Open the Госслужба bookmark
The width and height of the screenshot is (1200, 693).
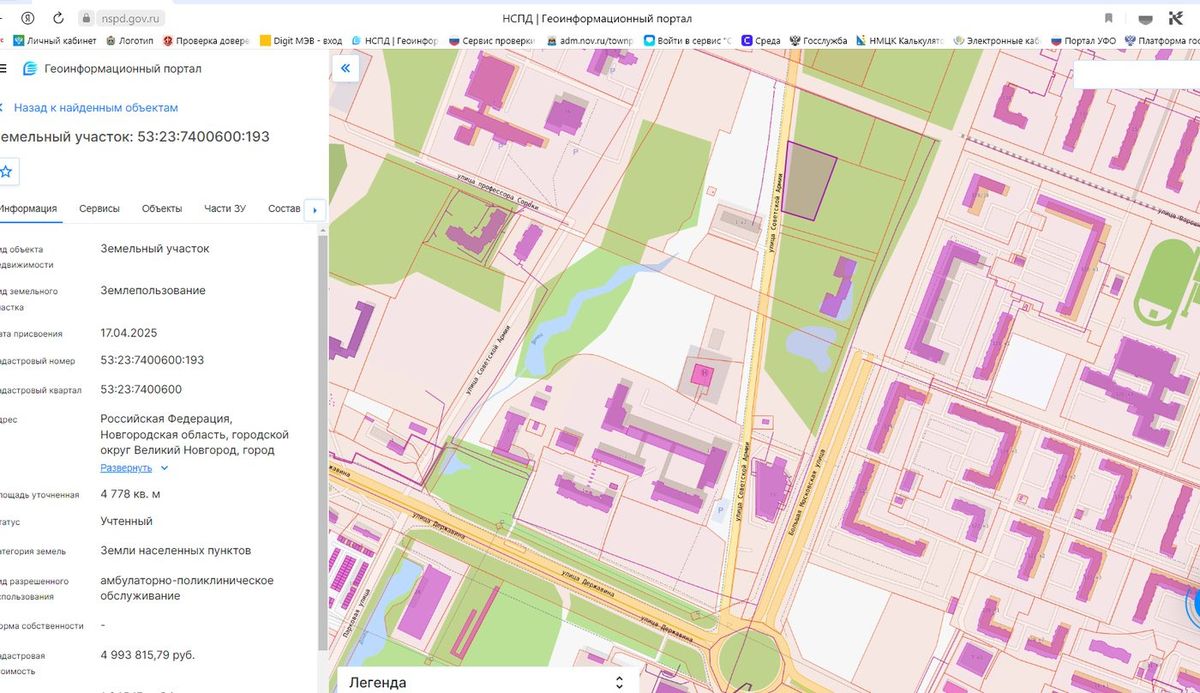point(818,41)
